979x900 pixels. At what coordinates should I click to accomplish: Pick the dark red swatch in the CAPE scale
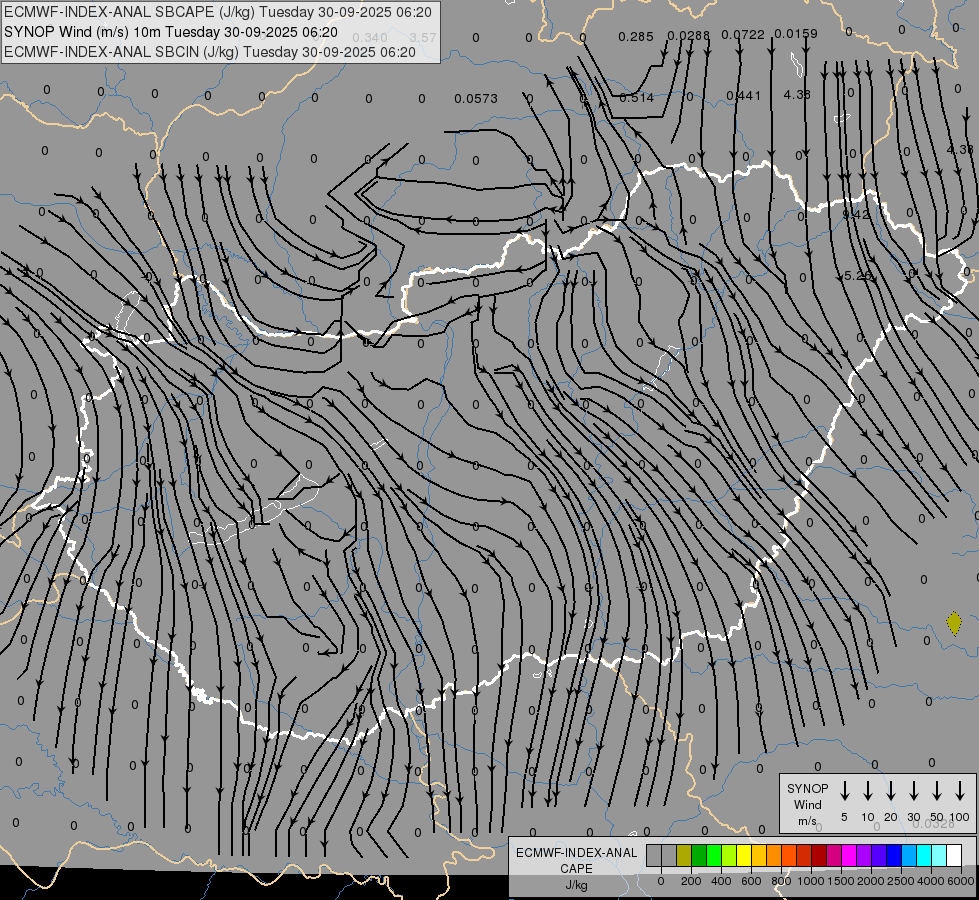(x=819, y=855)
